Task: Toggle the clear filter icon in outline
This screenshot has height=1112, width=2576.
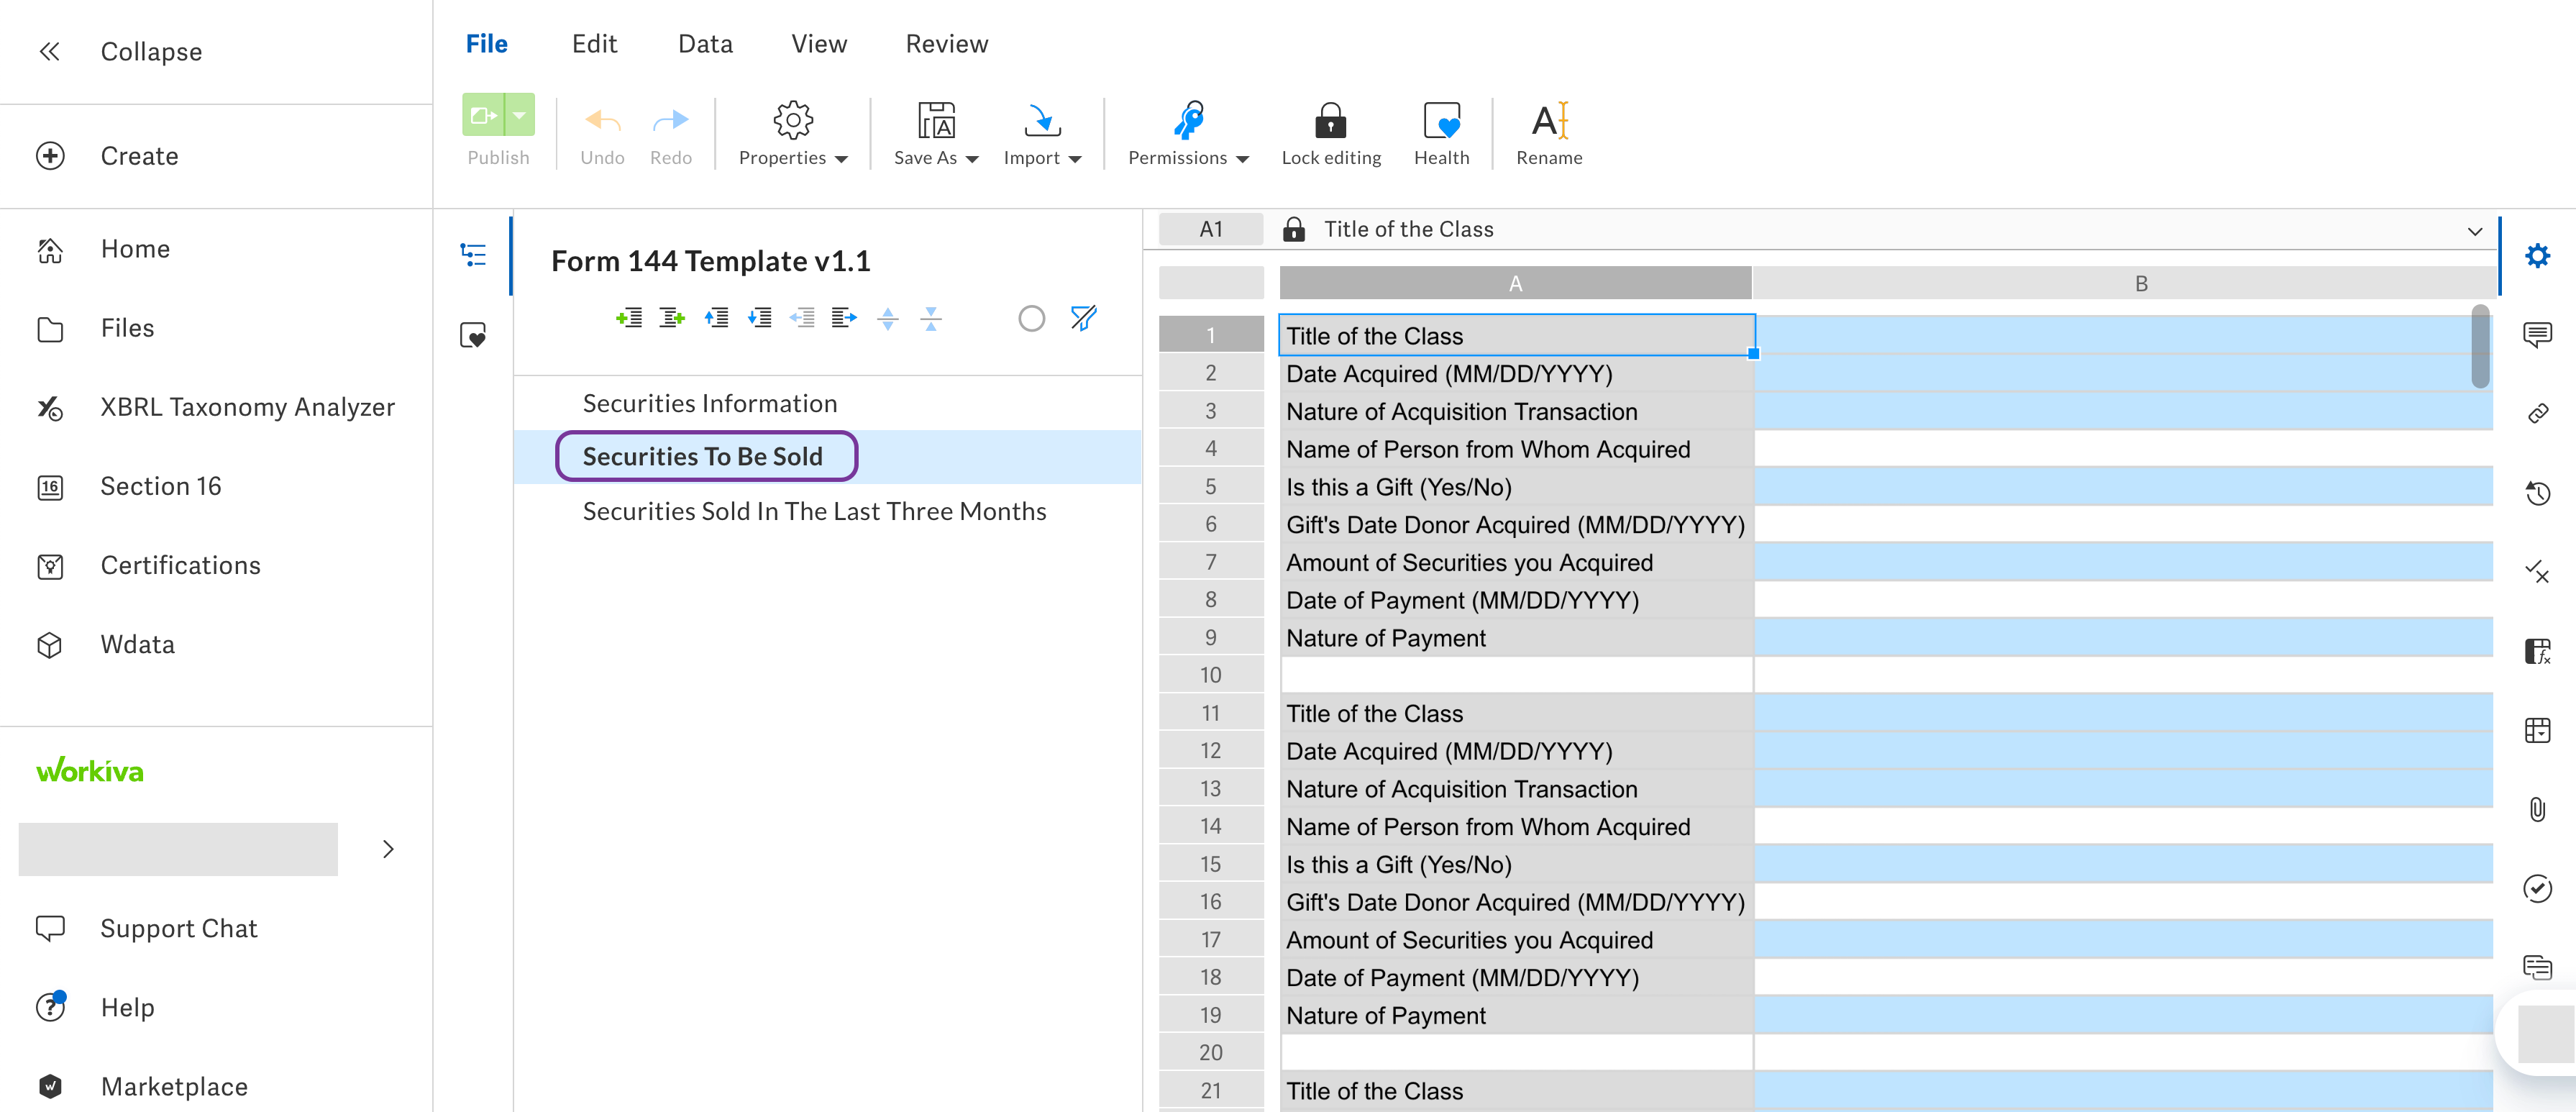Action: [x=1083, y=318]
